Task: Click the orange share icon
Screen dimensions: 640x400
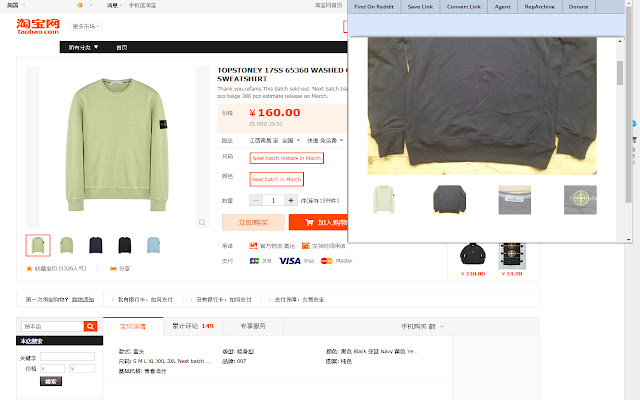Action: (x=113, y=269)
